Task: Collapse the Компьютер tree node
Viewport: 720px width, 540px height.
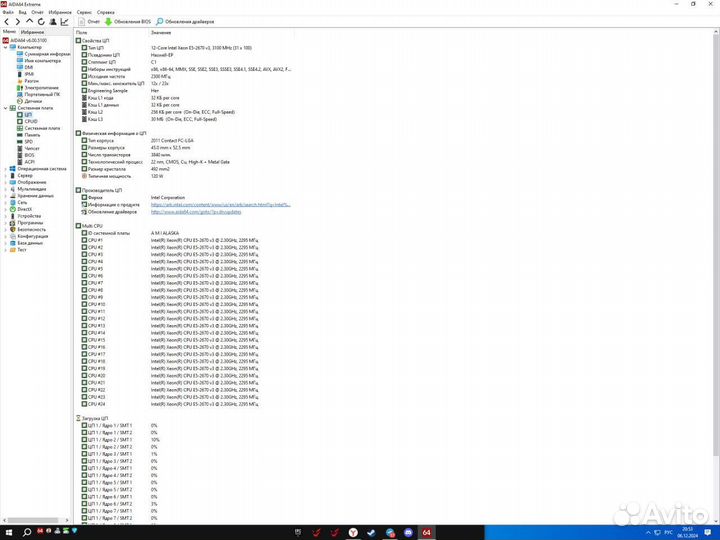Action: click(x=6, y=47)
